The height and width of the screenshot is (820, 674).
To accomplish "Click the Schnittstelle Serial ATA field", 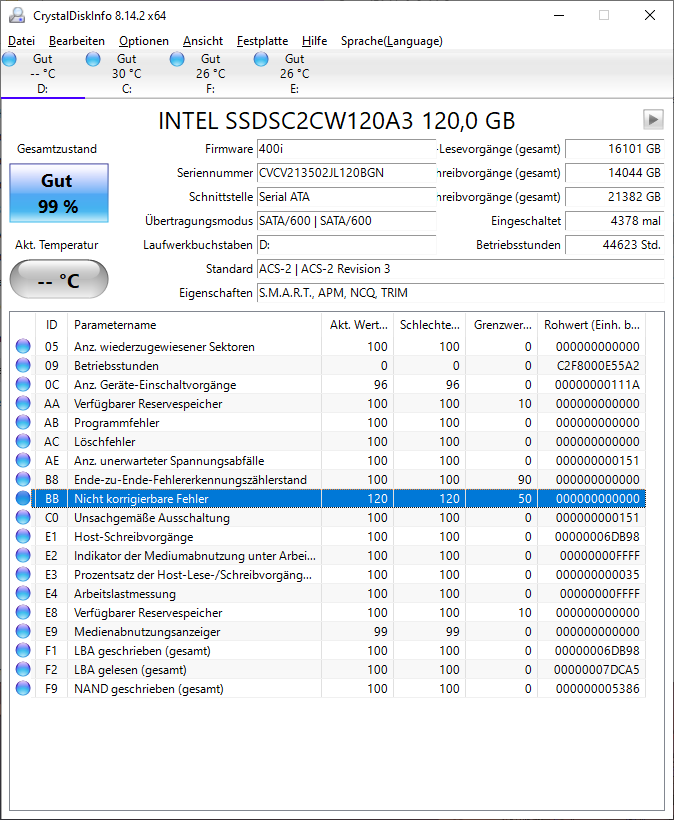I will point(346,197).
